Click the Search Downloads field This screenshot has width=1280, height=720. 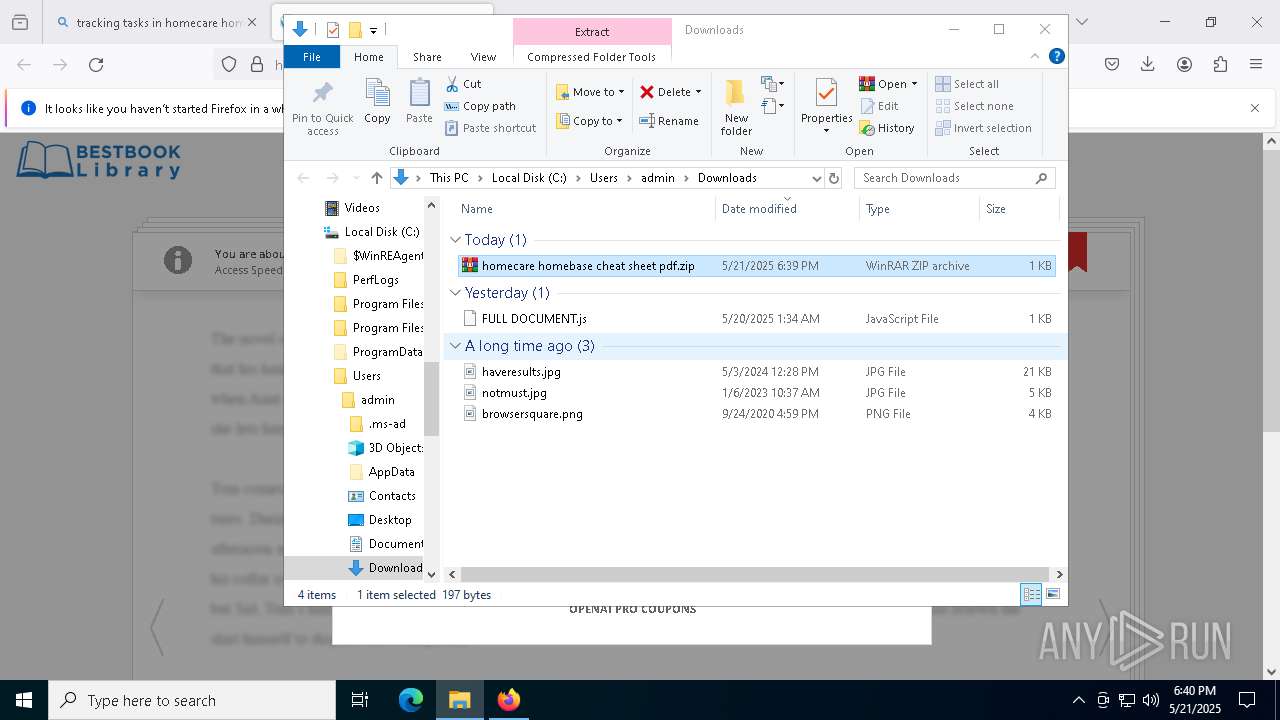coord(955,178)
